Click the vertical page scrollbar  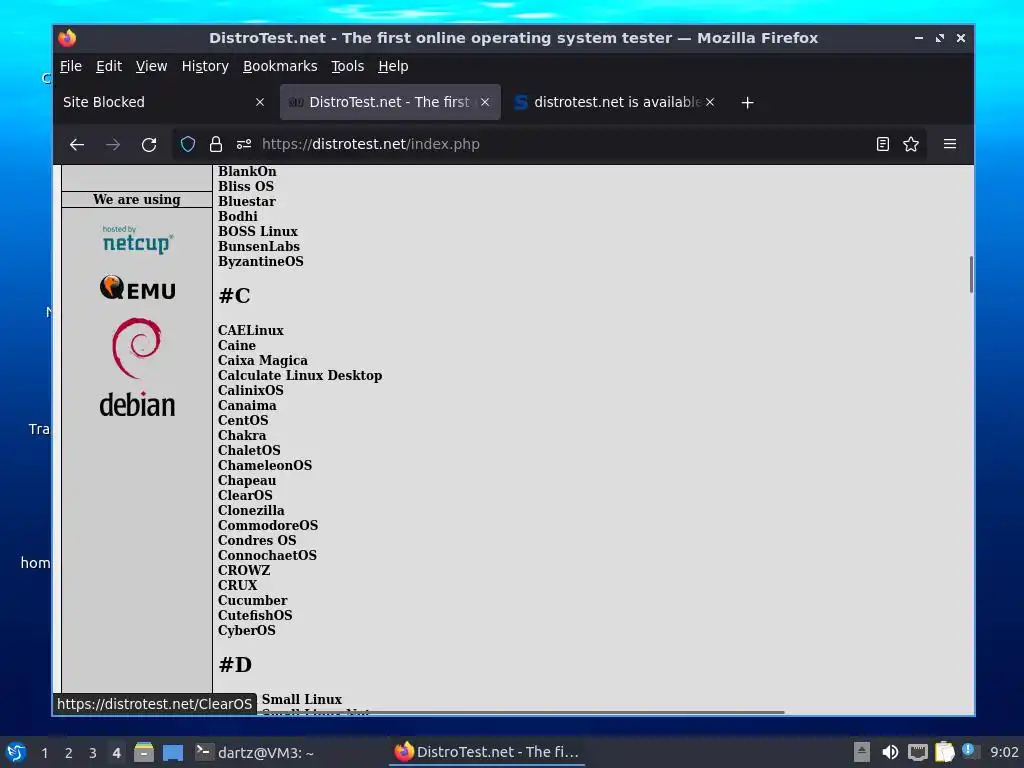point(971,275)
